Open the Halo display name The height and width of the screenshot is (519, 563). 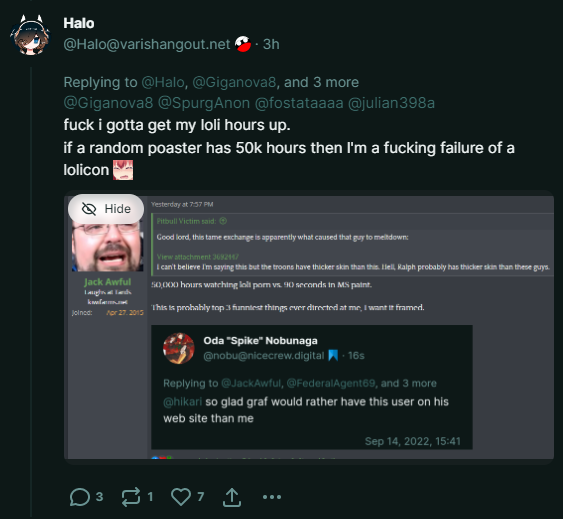[x=79, y=23]
